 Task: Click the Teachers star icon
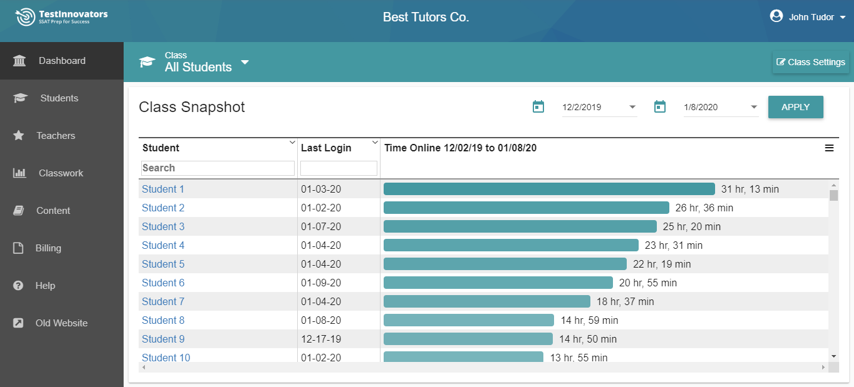click(19, 136)
